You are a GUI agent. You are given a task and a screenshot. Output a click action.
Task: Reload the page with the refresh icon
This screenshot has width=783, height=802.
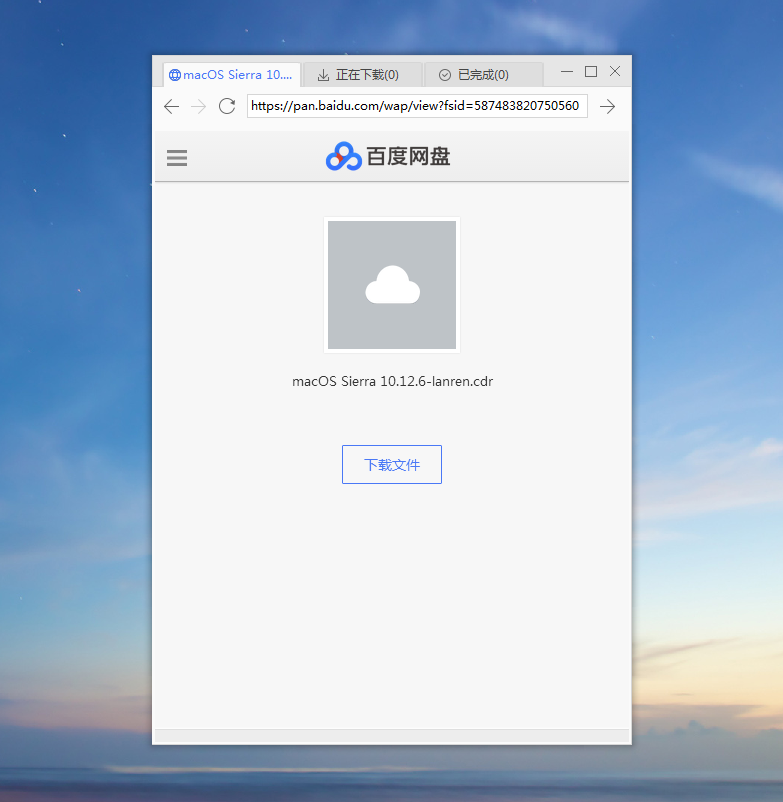(x=227, y=106)
